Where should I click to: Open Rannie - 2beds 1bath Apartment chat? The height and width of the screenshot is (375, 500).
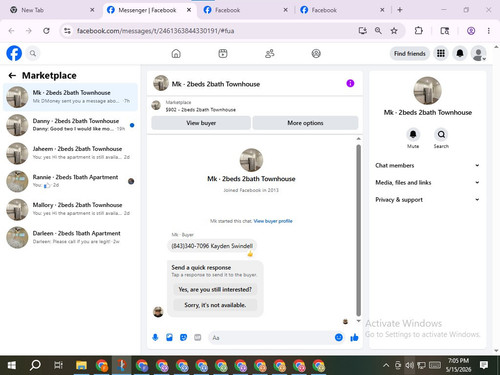pos(70,181)
